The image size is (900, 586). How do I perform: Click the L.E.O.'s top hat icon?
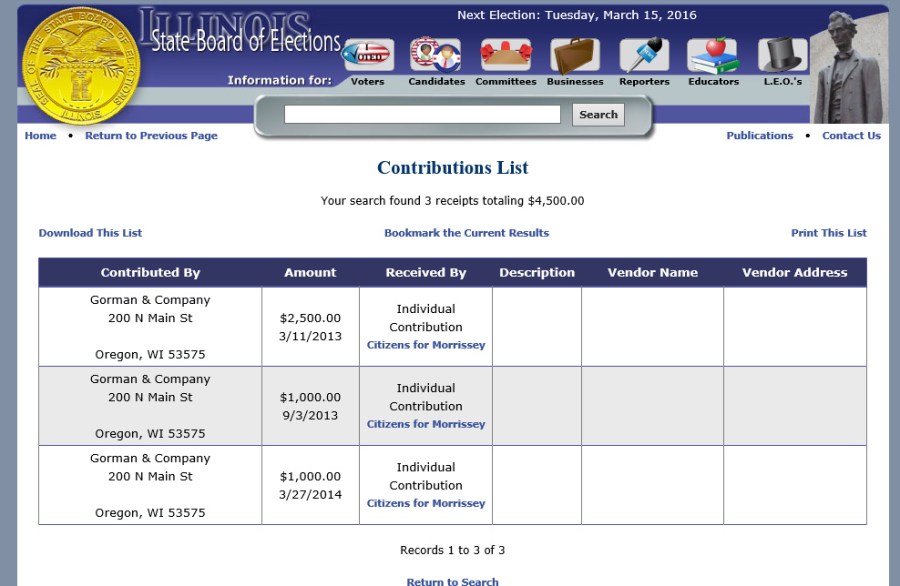pos(782,55)
